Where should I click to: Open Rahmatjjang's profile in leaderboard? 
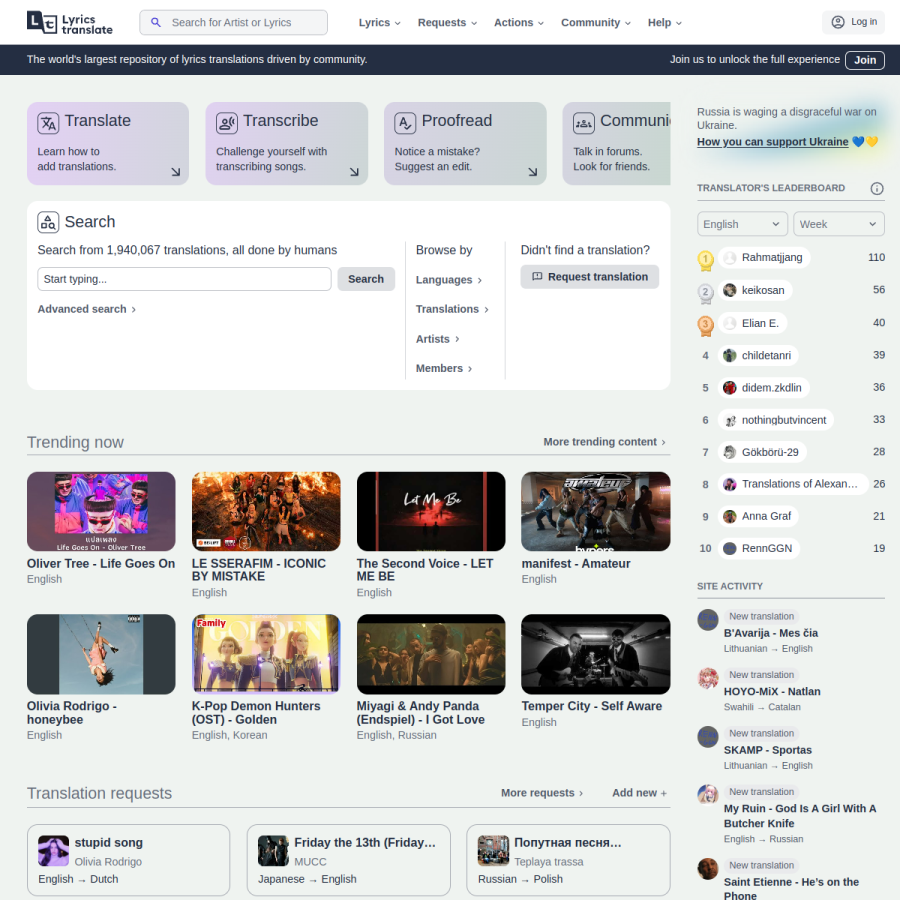764,257
